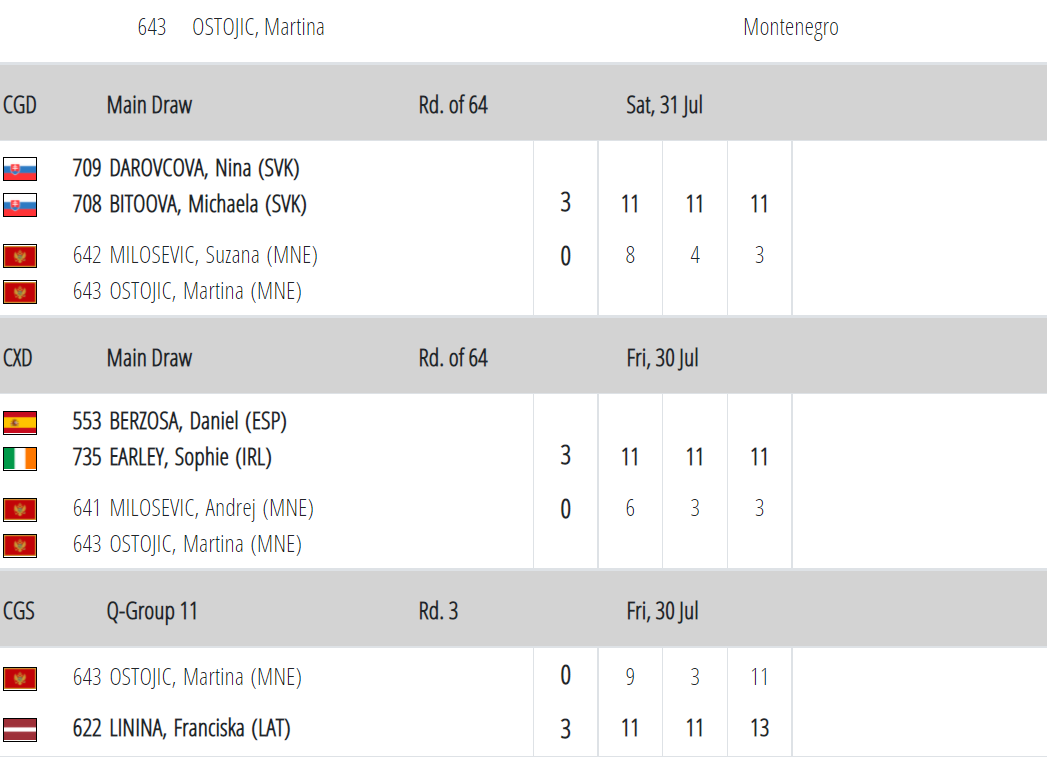The height and width of the screenshot is (757, 1047).
Task: Click the Ireland flag beside EARLEY, Sophie
Action: [x=20, y=458]
